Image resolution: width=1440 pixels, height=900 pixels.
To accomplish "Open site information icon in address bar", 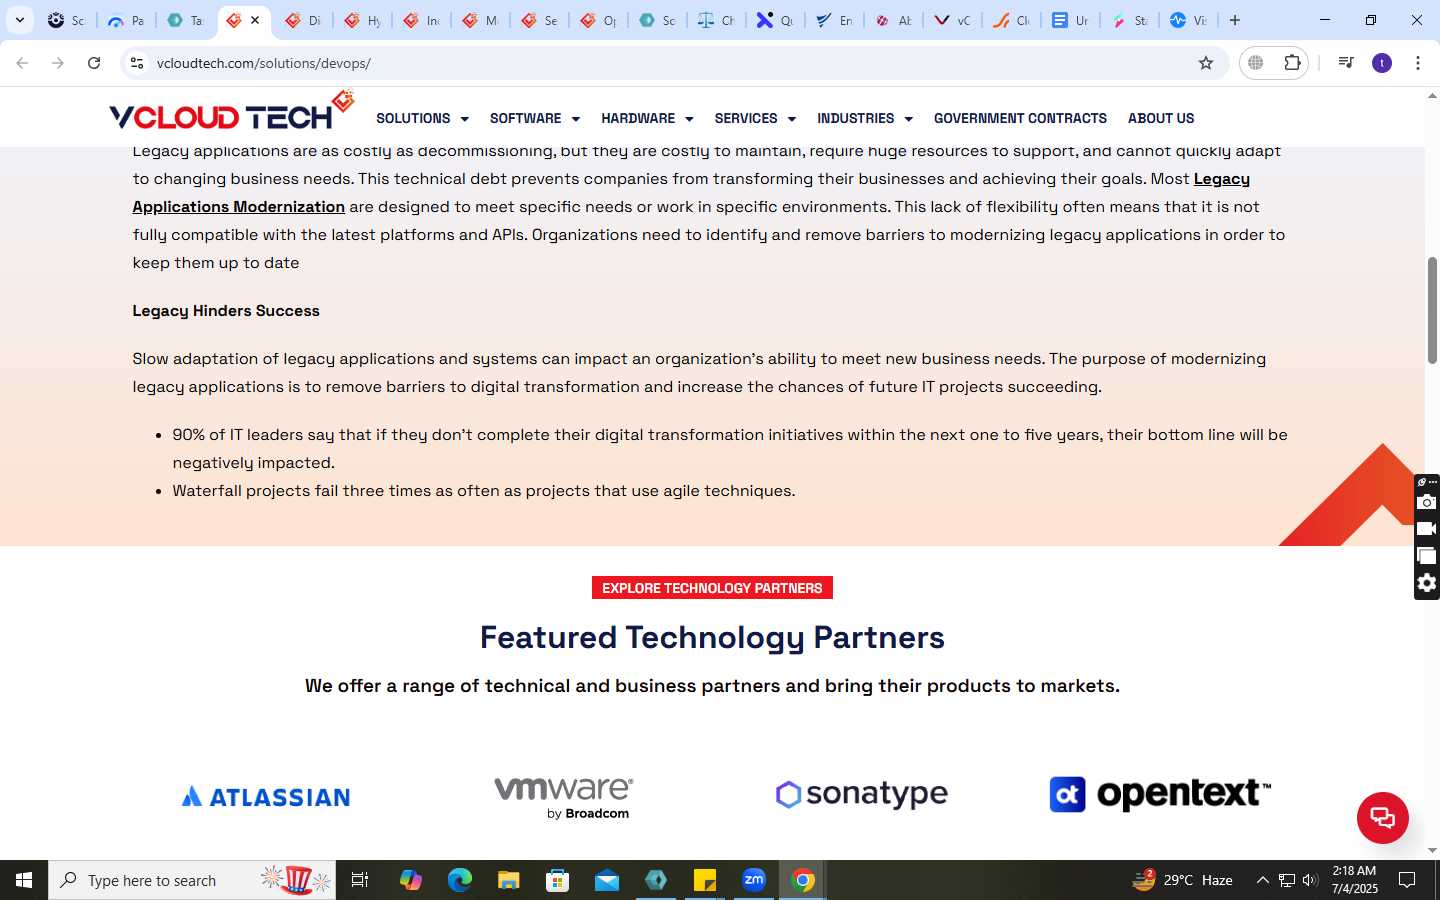I will click(x=137, y=63).
